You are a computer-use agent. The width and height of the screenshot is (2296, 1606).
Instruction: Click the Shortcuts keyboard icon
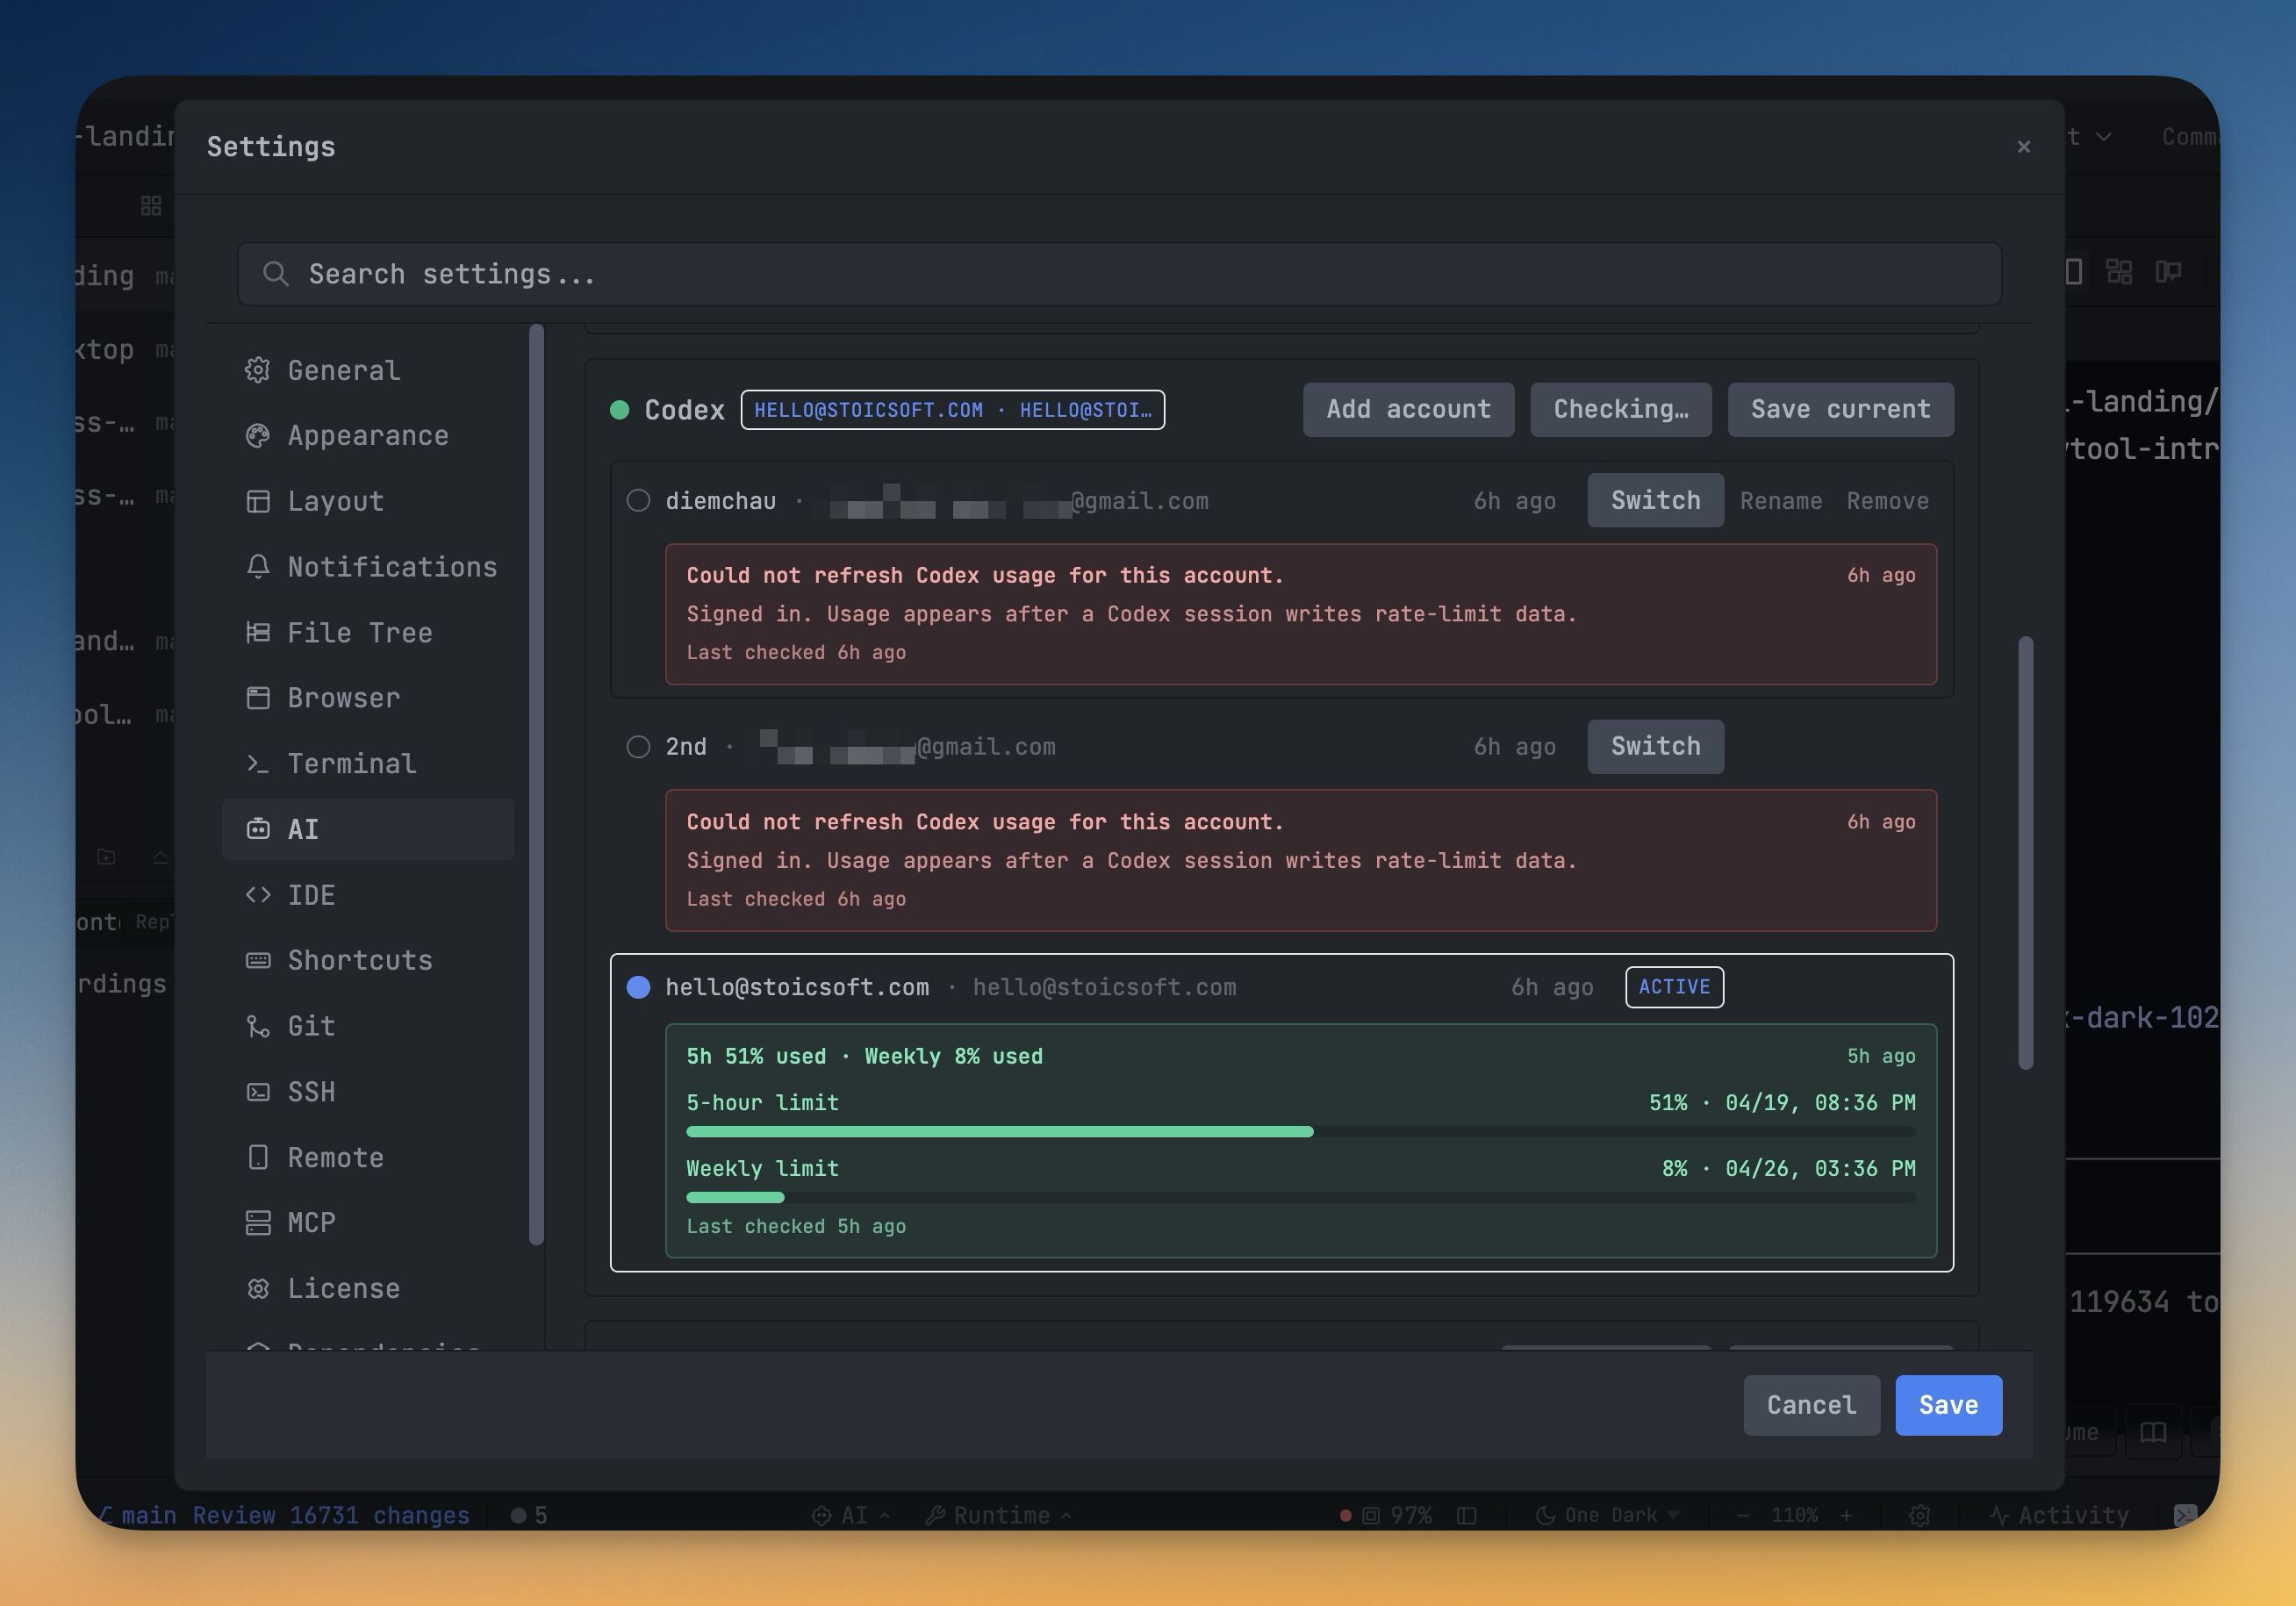[x=258, y=960]
